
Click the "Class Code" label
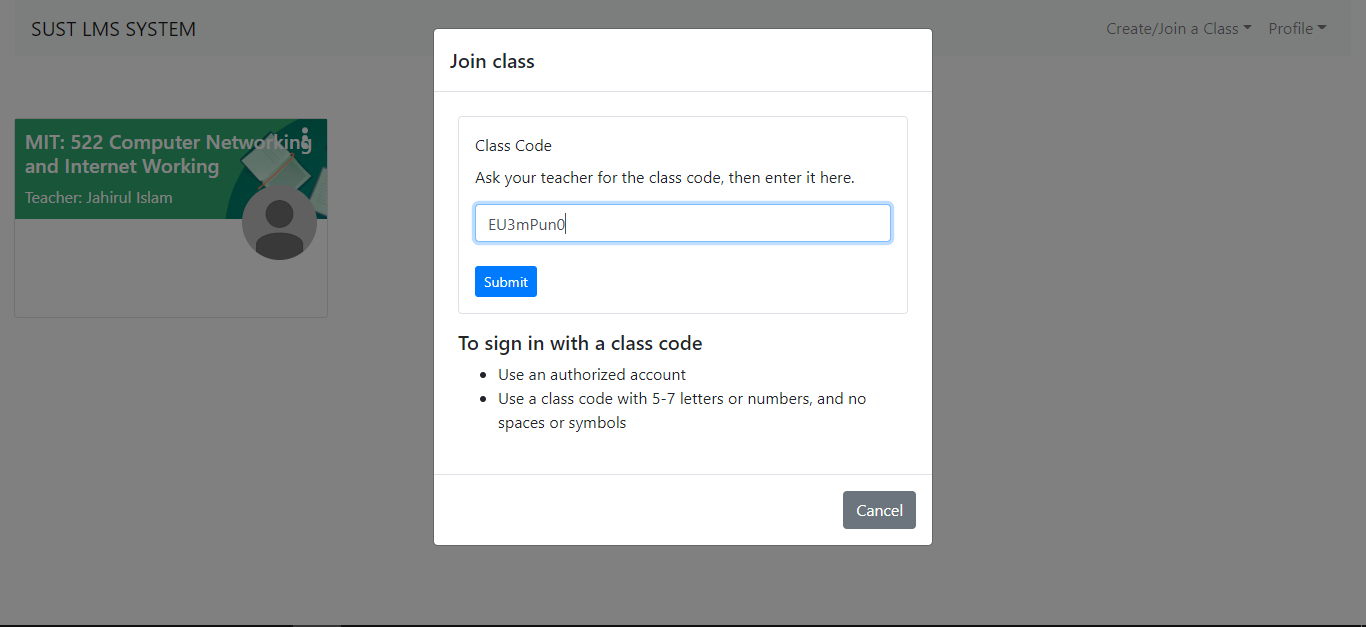coord(513,145)
